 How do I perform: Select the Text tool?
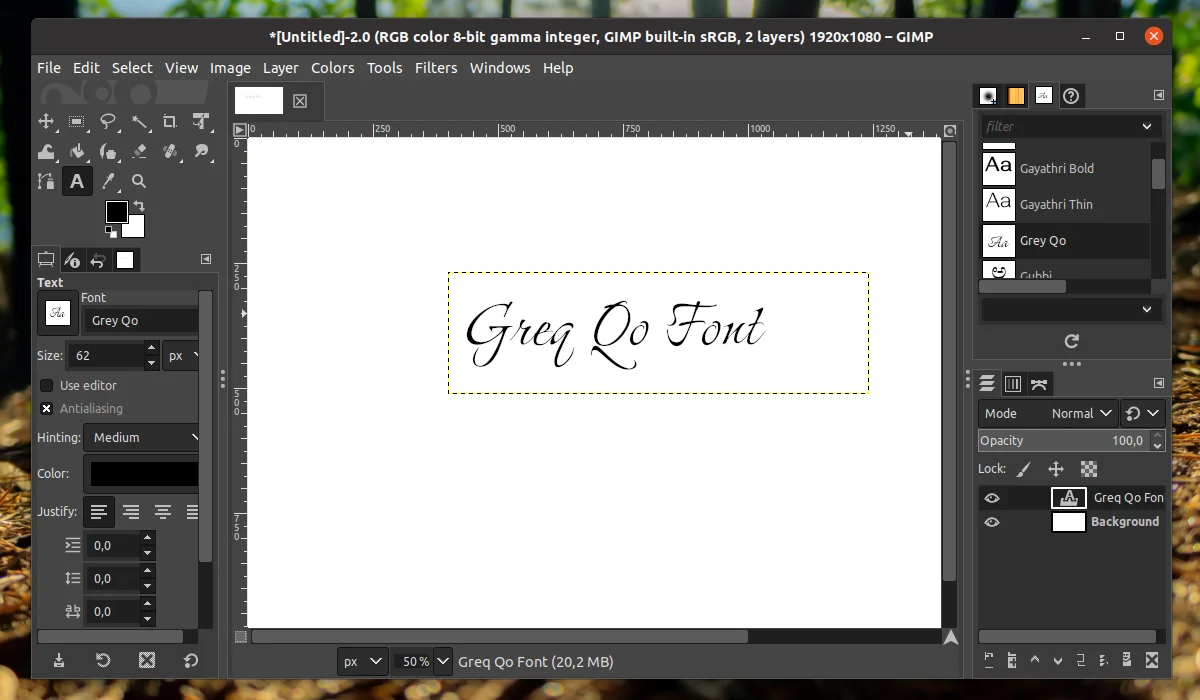tap(77, 181)
